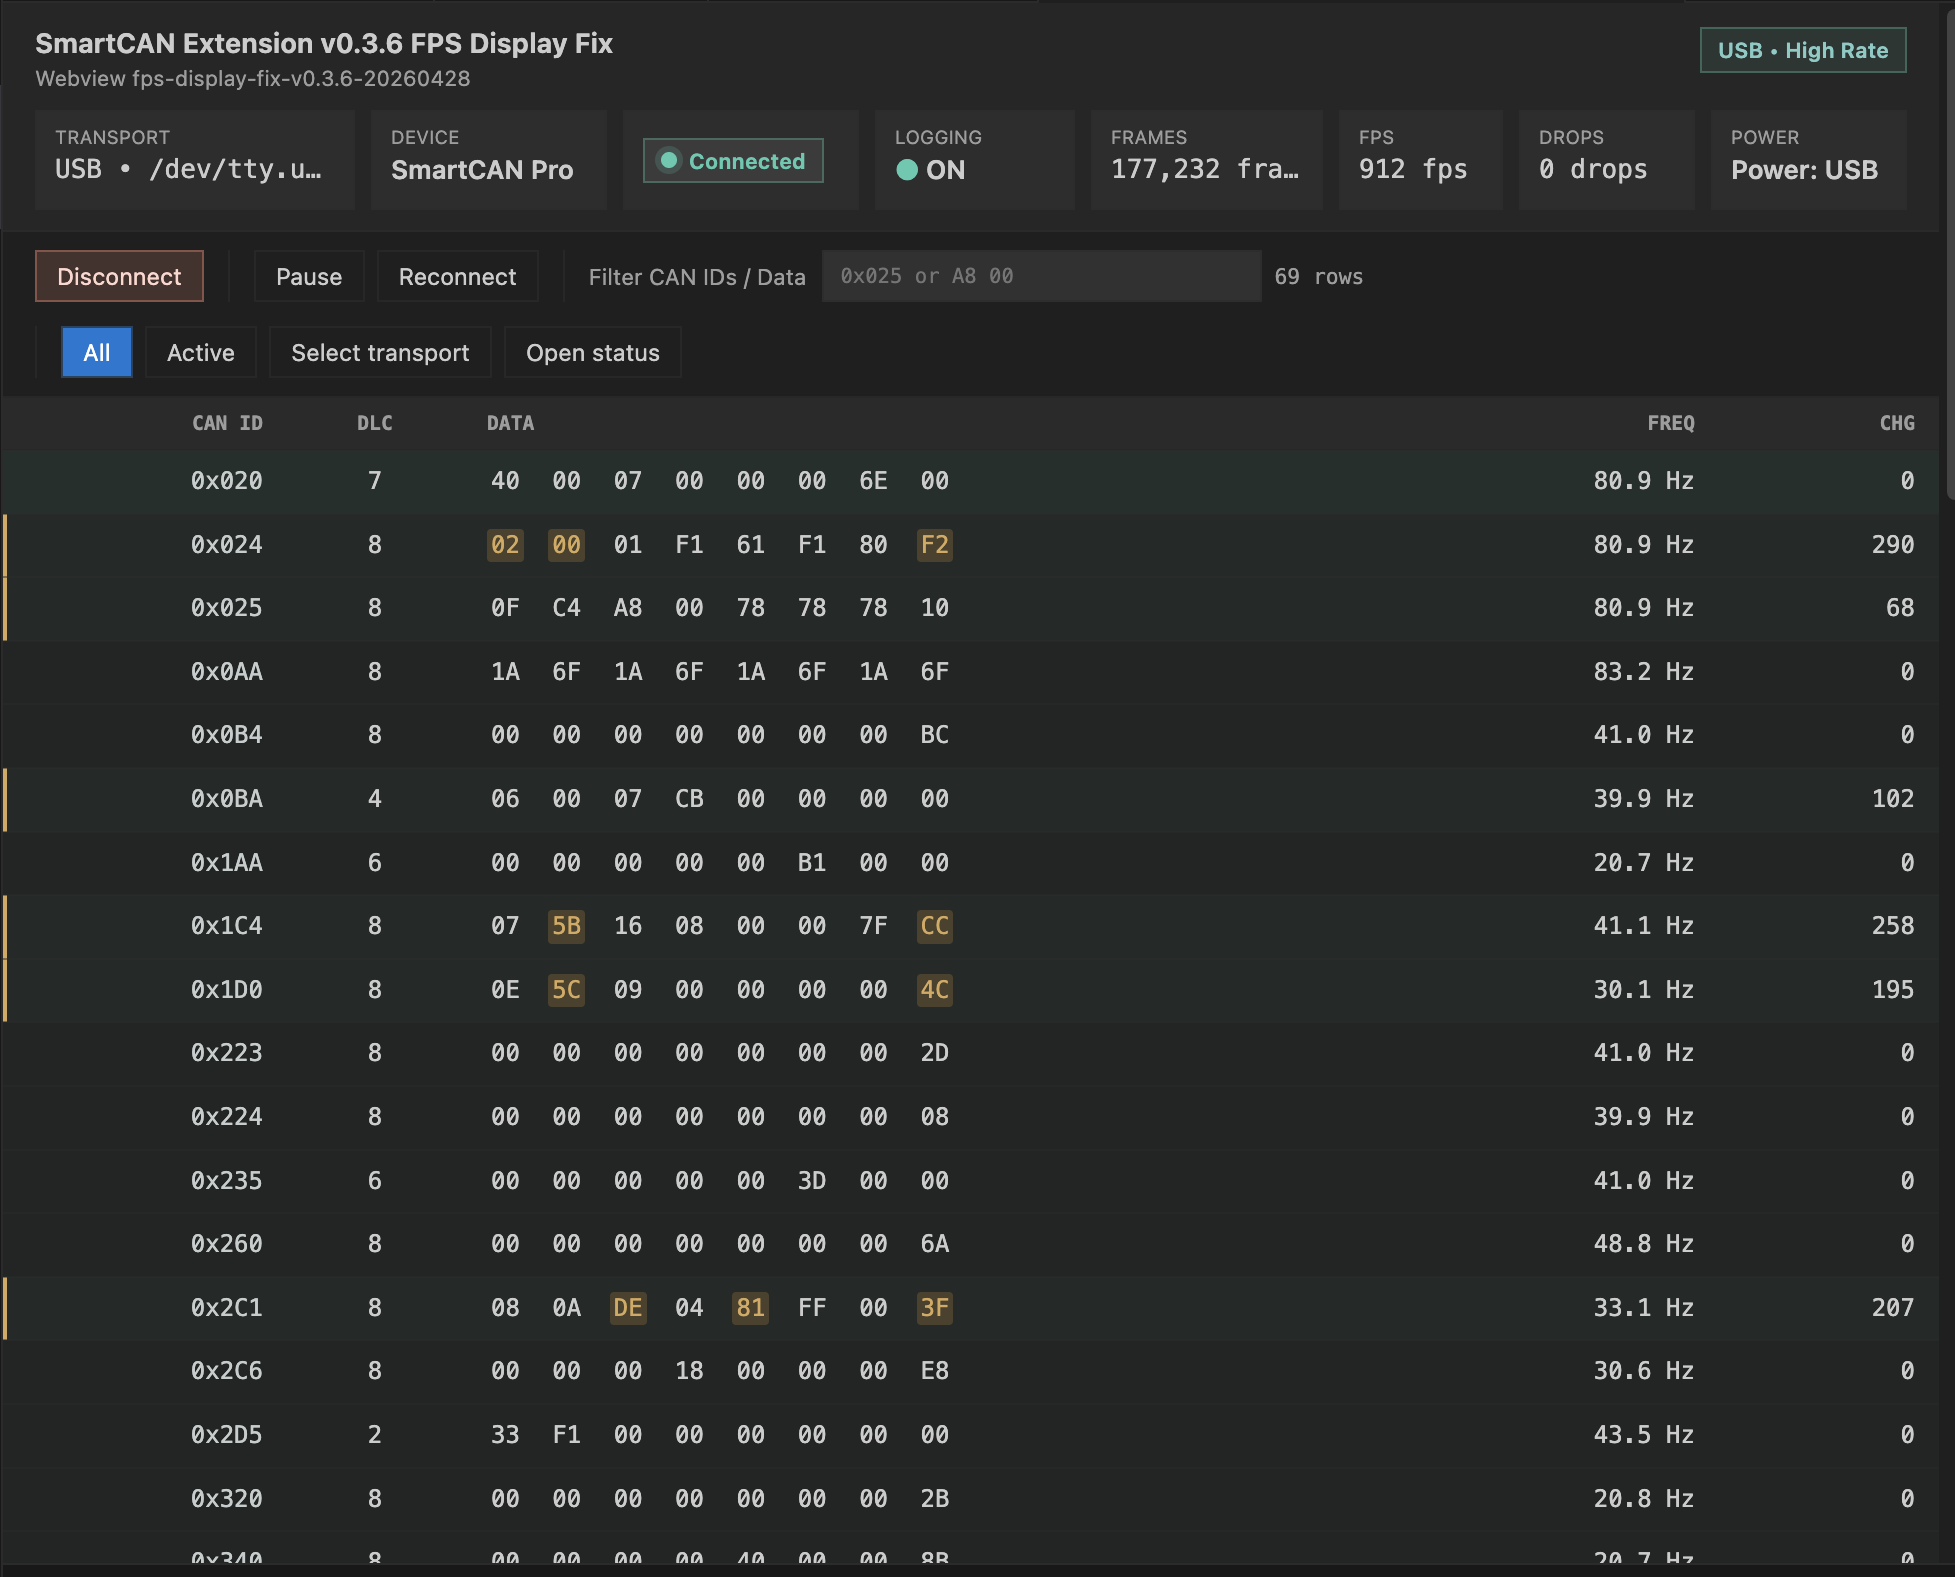Click highlighted byte F2 in row 0x024
The height and width of the screenshot is (1577, 1955).
tap(934, 545)
